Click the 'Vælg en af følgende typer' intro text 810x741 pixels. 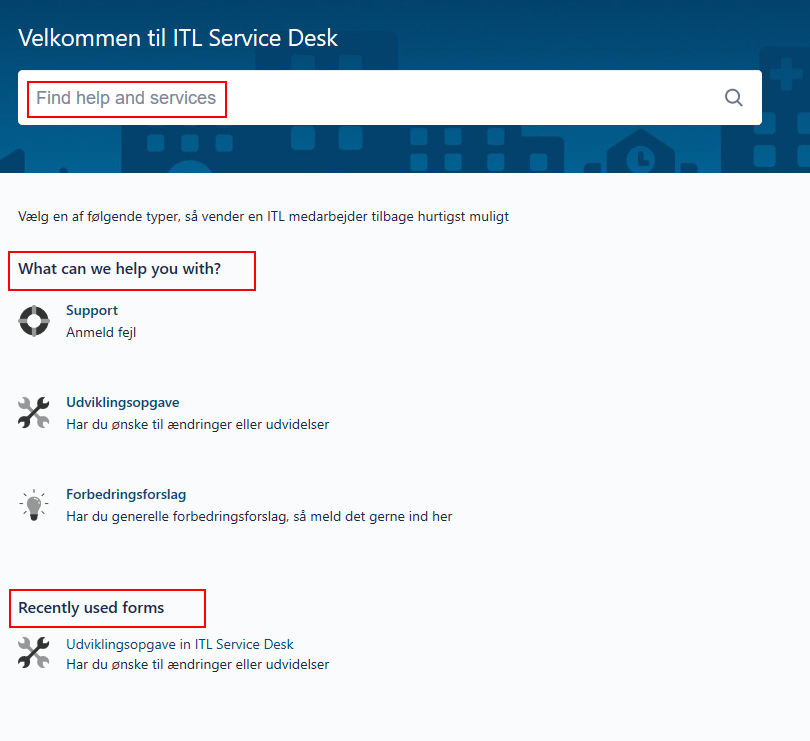click(263, 216)
